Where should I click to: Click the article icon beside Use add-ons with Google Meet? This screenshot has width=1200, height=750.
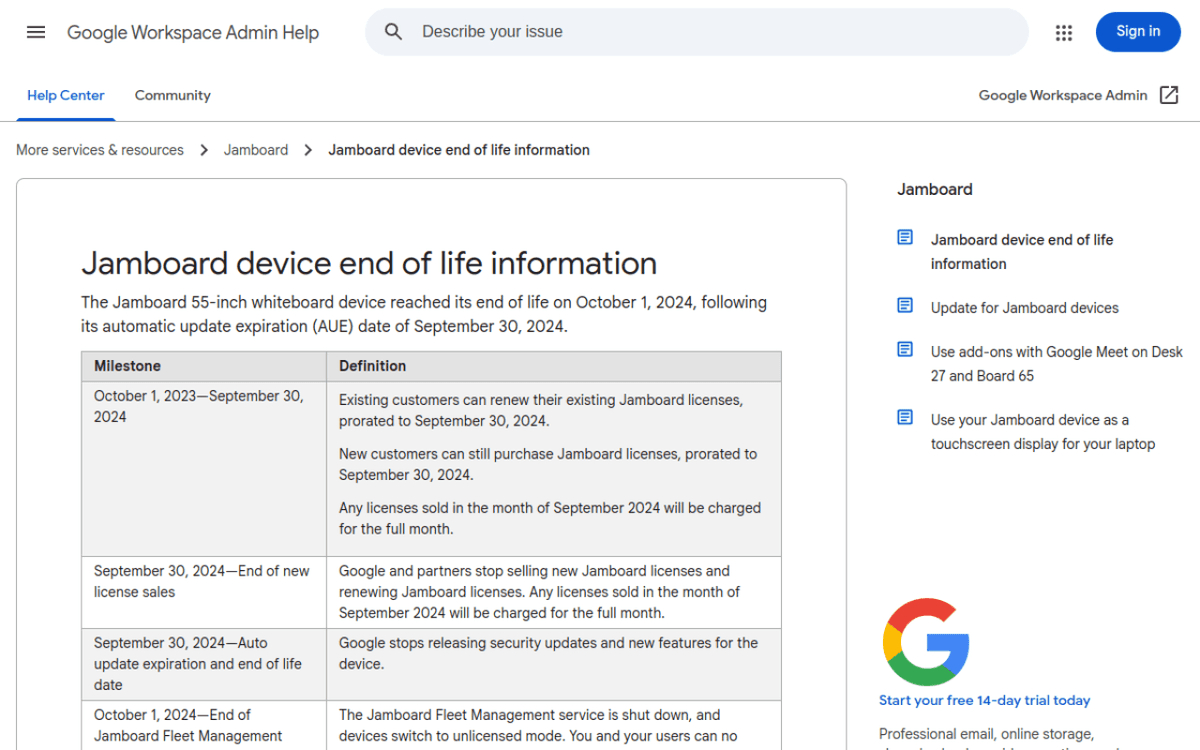tap(905, 349)
